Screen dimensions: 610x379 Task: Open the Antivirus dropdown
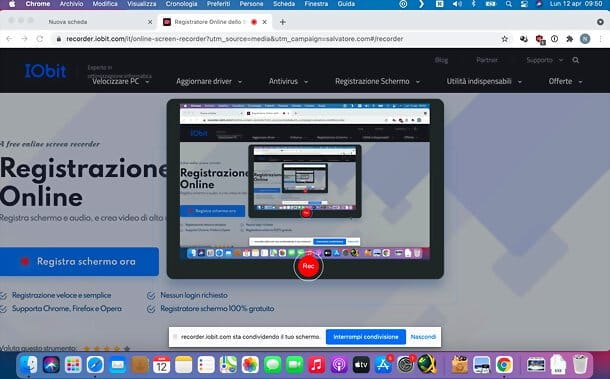[x=288, y=81]
